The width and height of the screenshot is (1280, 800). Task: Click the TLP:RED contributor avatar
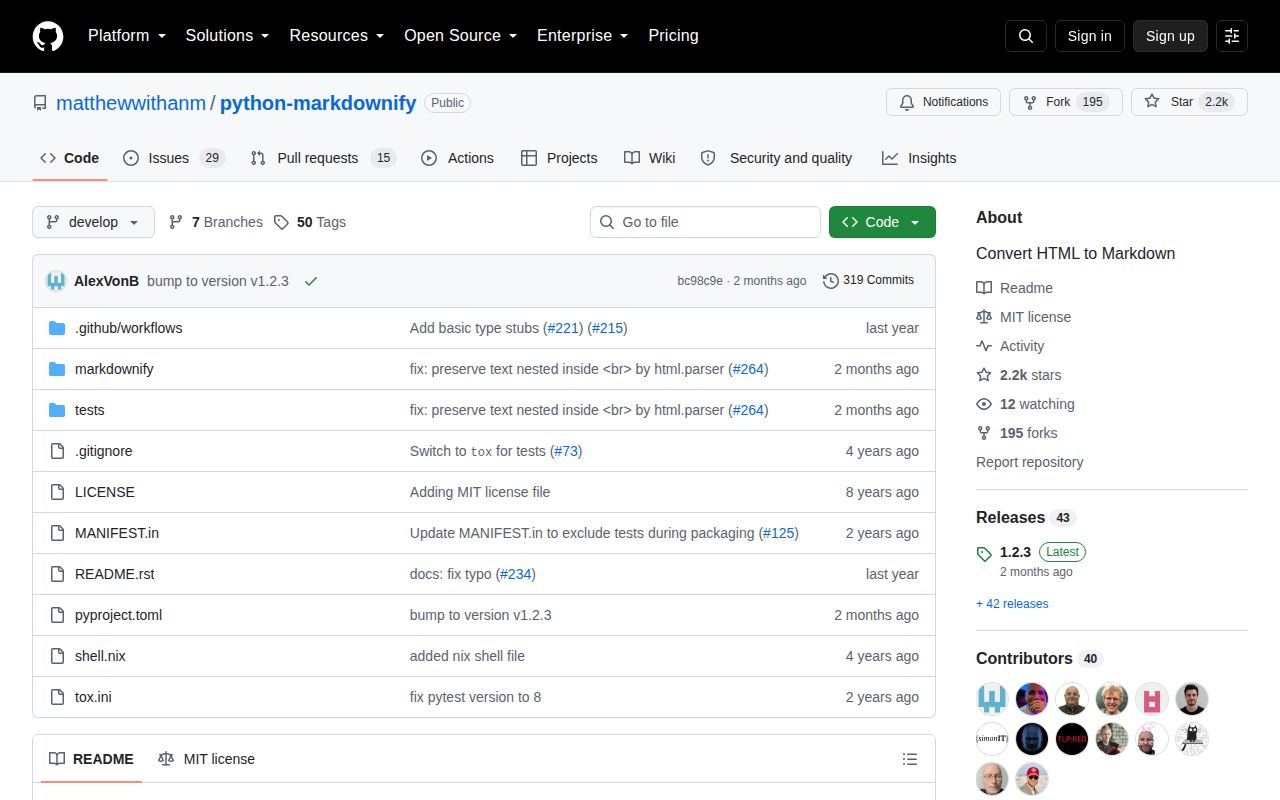[1072, 738]
